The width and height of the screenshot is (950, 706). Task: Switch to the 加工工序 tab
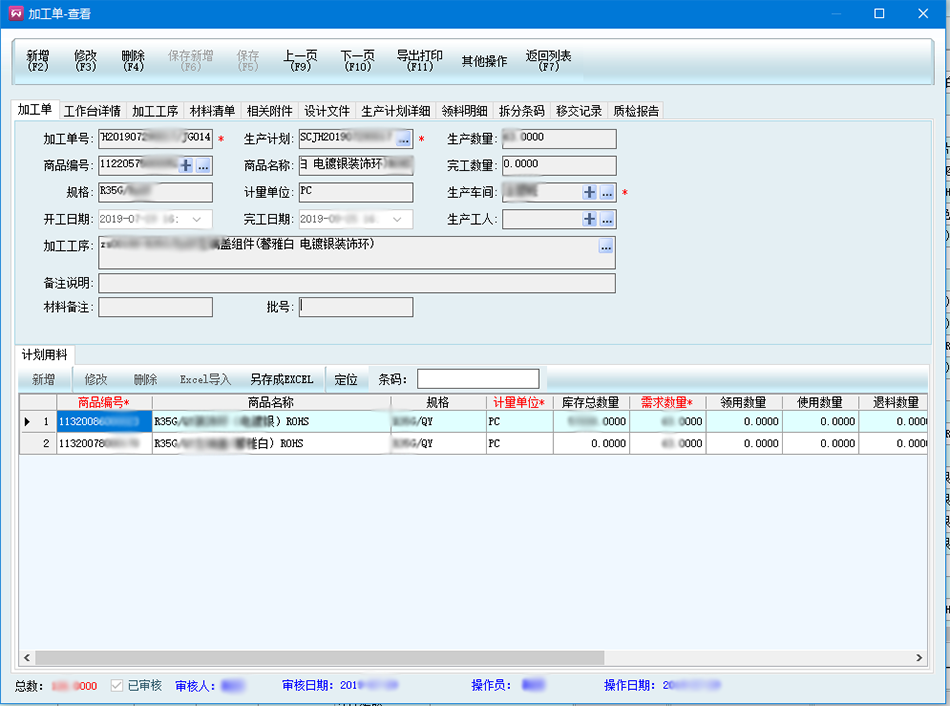coord(155,111)
